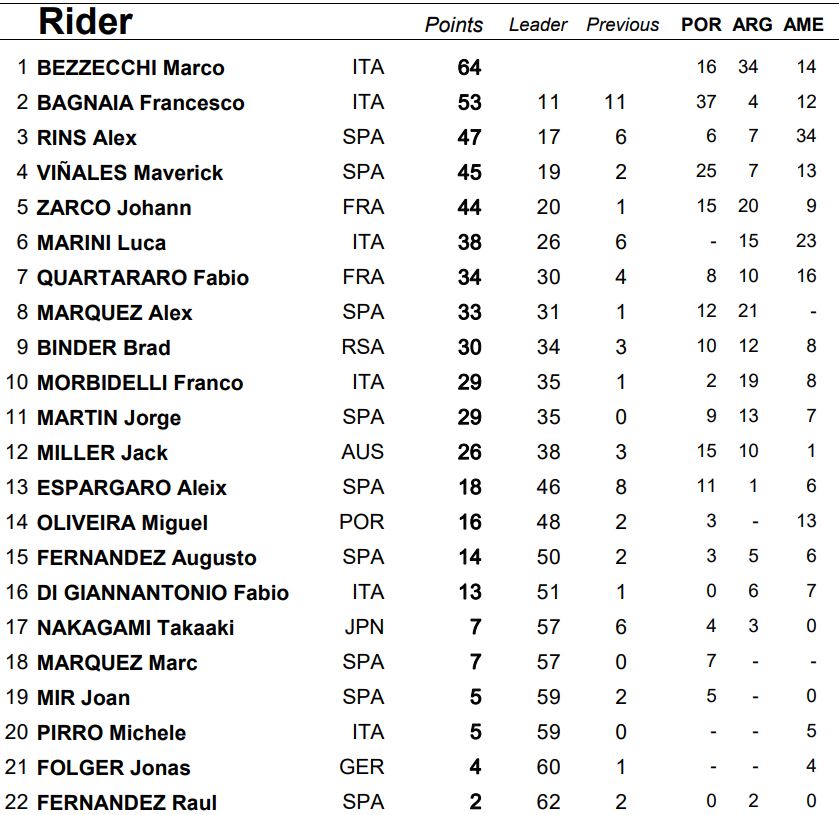839x815 pixels.
Task: Click the AUS nationality for Miller
Action: [362, 452]
